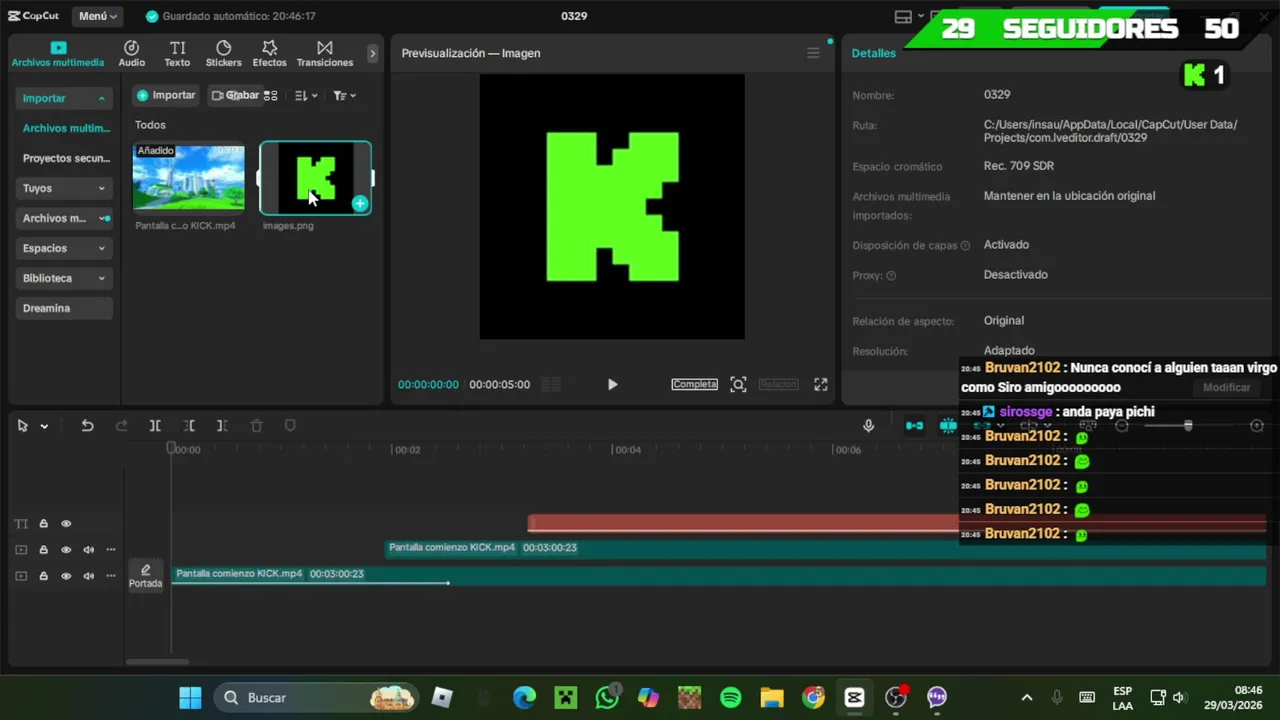
Task: Hide the text track
Action: (66, 524)
